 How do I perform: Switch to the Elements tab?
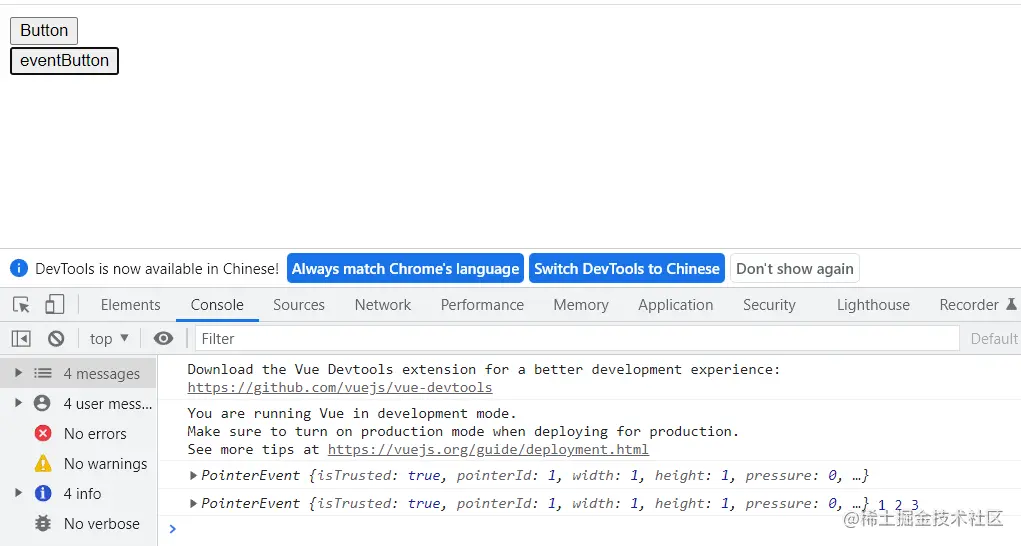(x=130, y=305)
